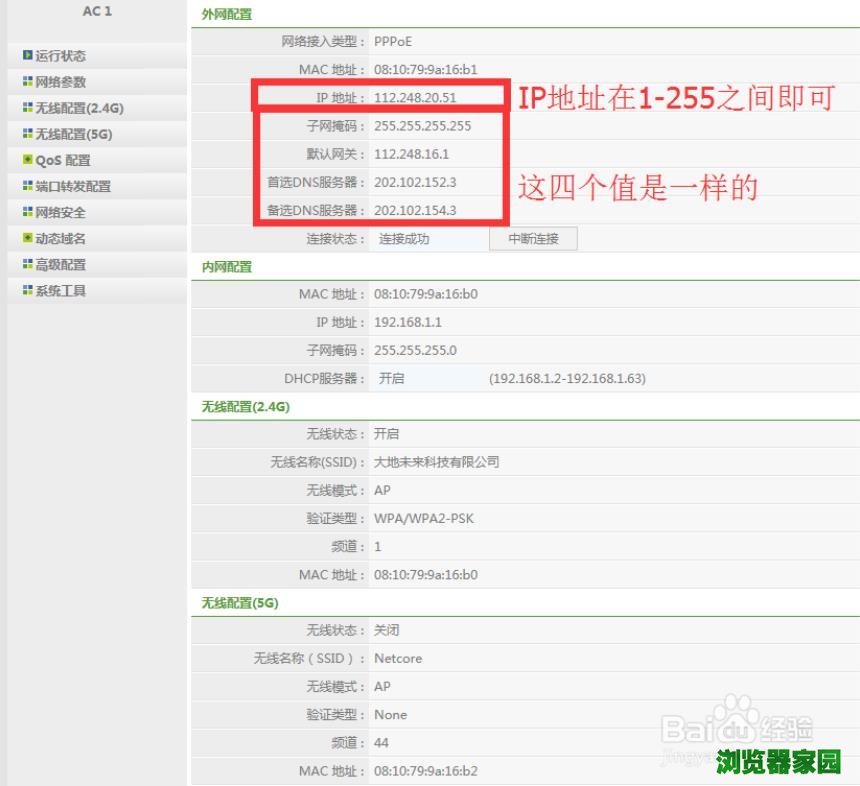Open the QoS 配置 menu item
Viewport: 860px width, 786px height.
point(63,160)
